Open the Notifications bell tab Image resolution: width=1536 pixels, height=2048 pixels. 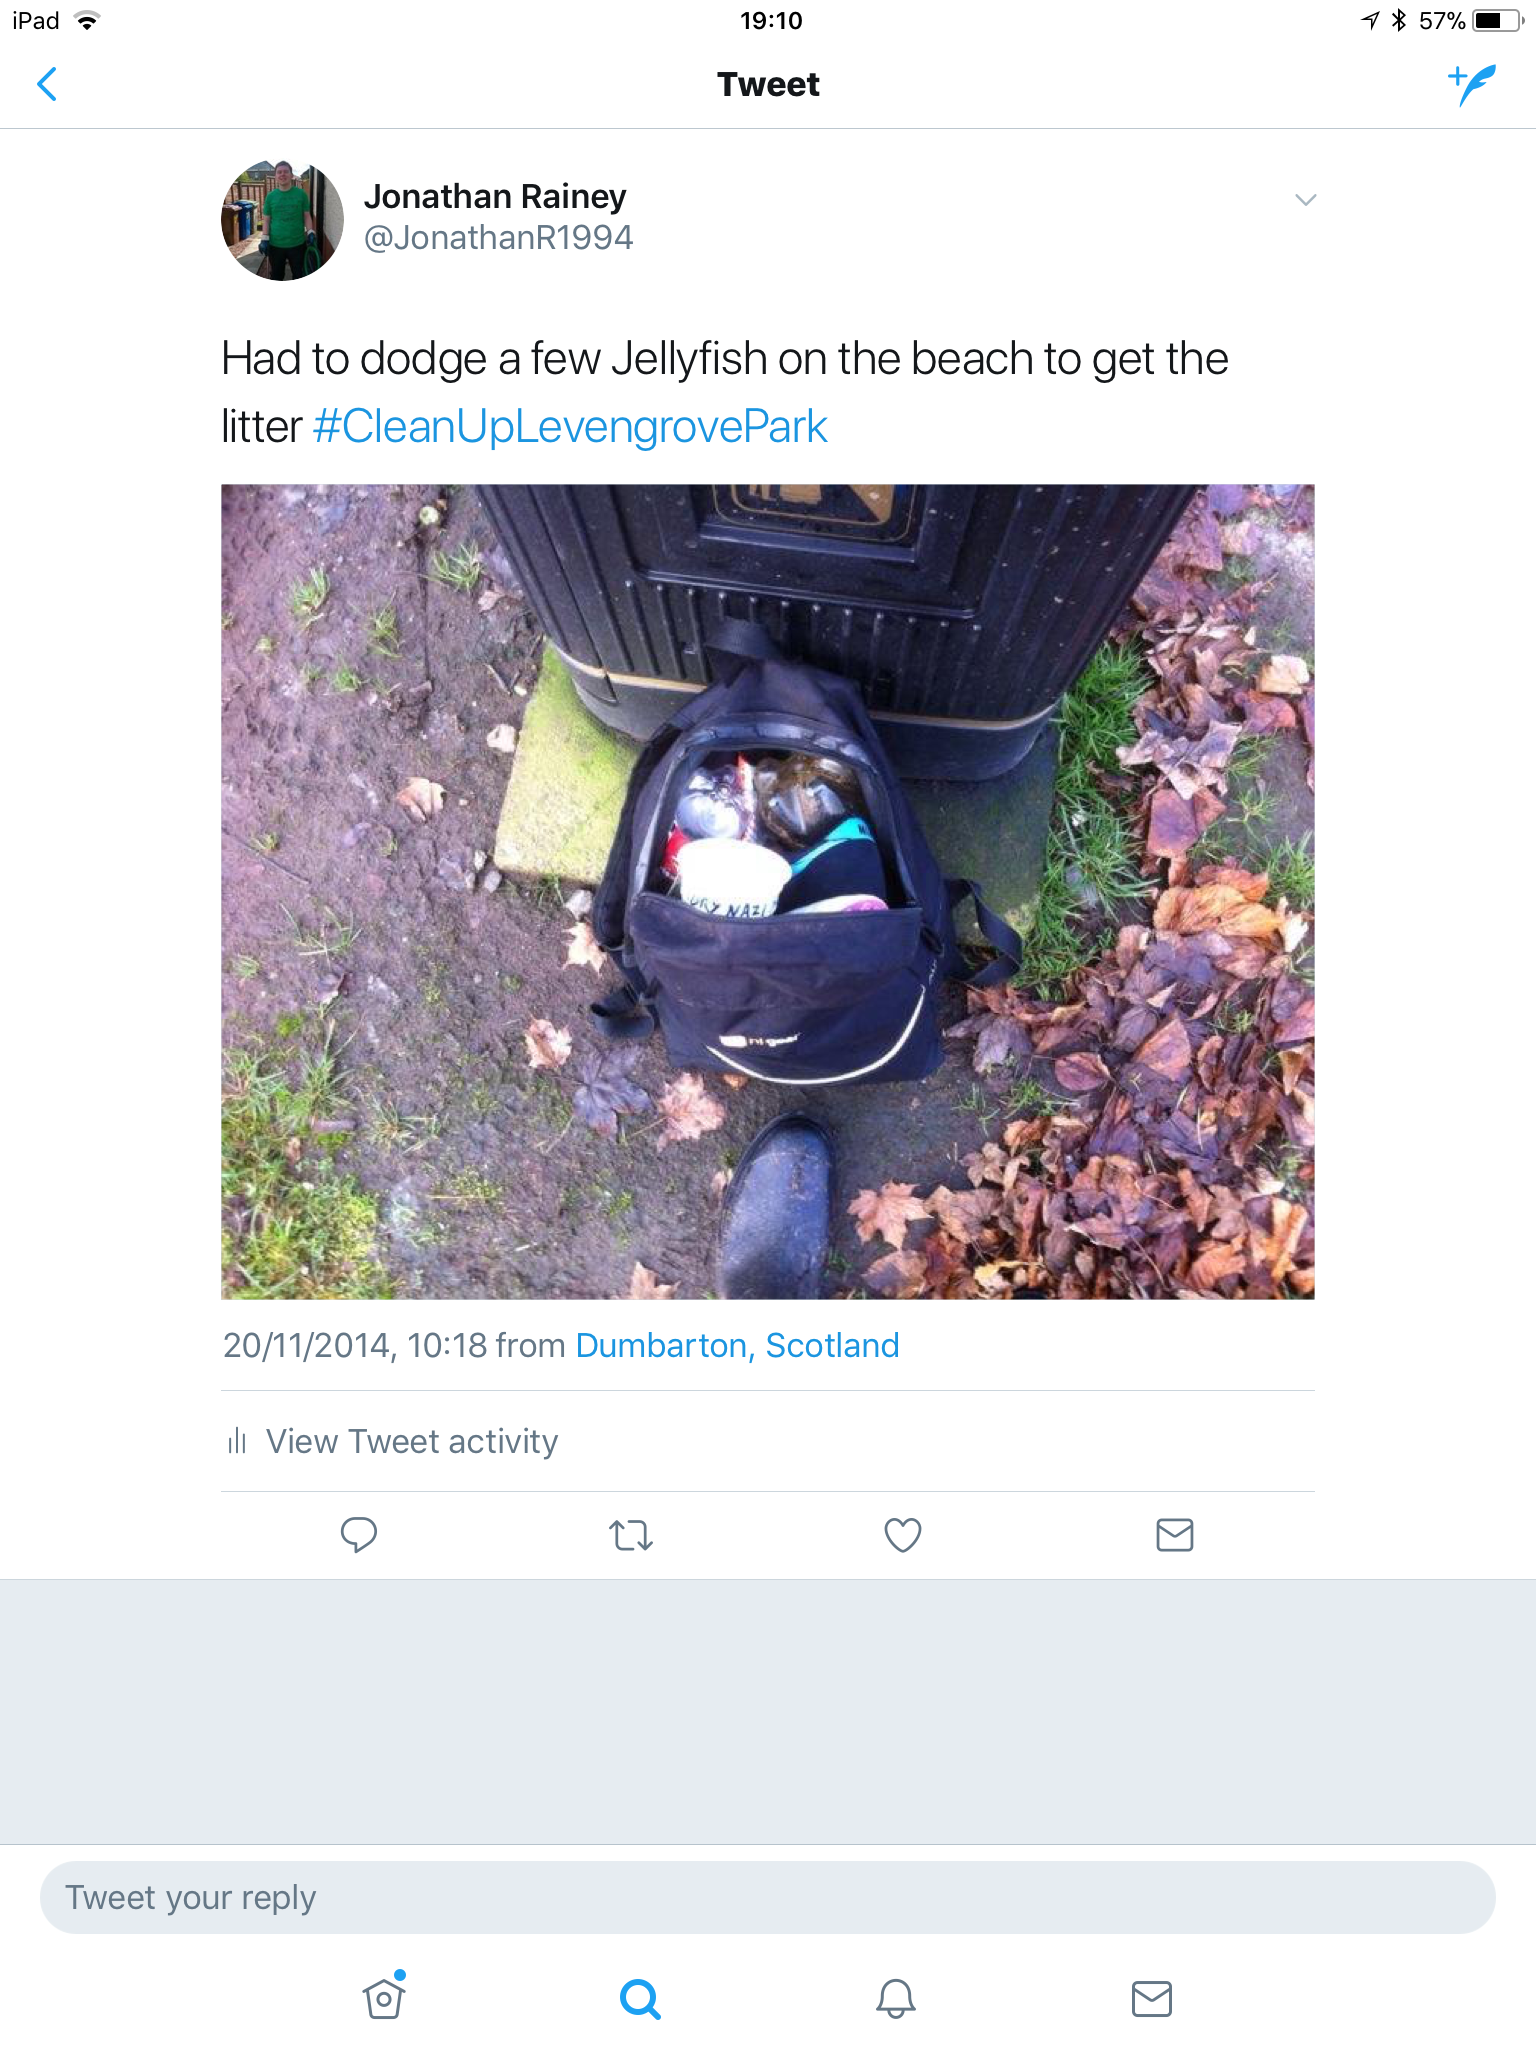pos(896,1999)
